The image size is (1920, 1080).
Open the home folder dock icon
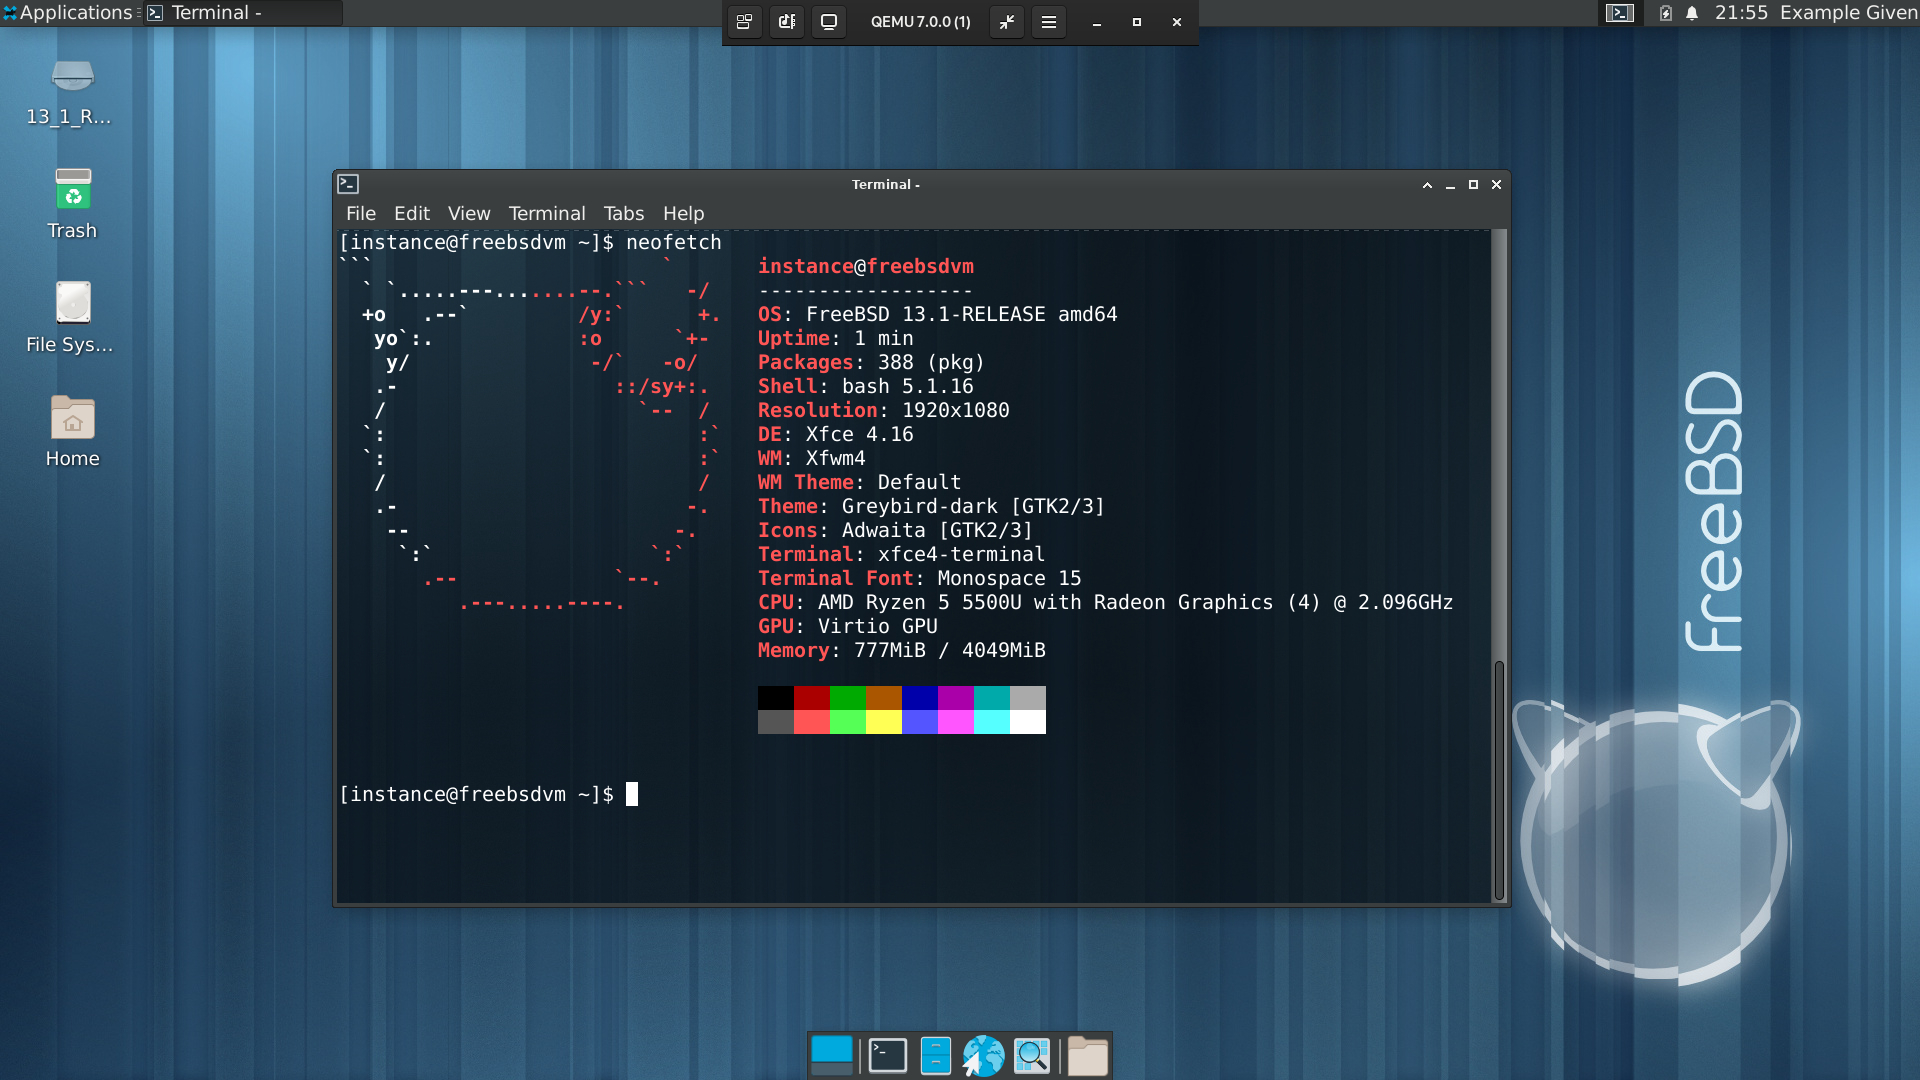point(1087,1056)
